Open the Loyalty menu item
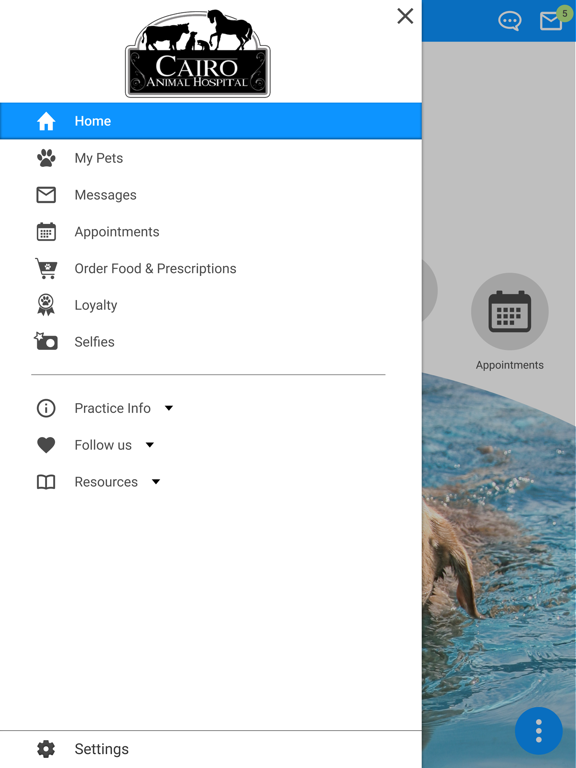Viewport: 576px width, 768px height. [x=96, y=305]
